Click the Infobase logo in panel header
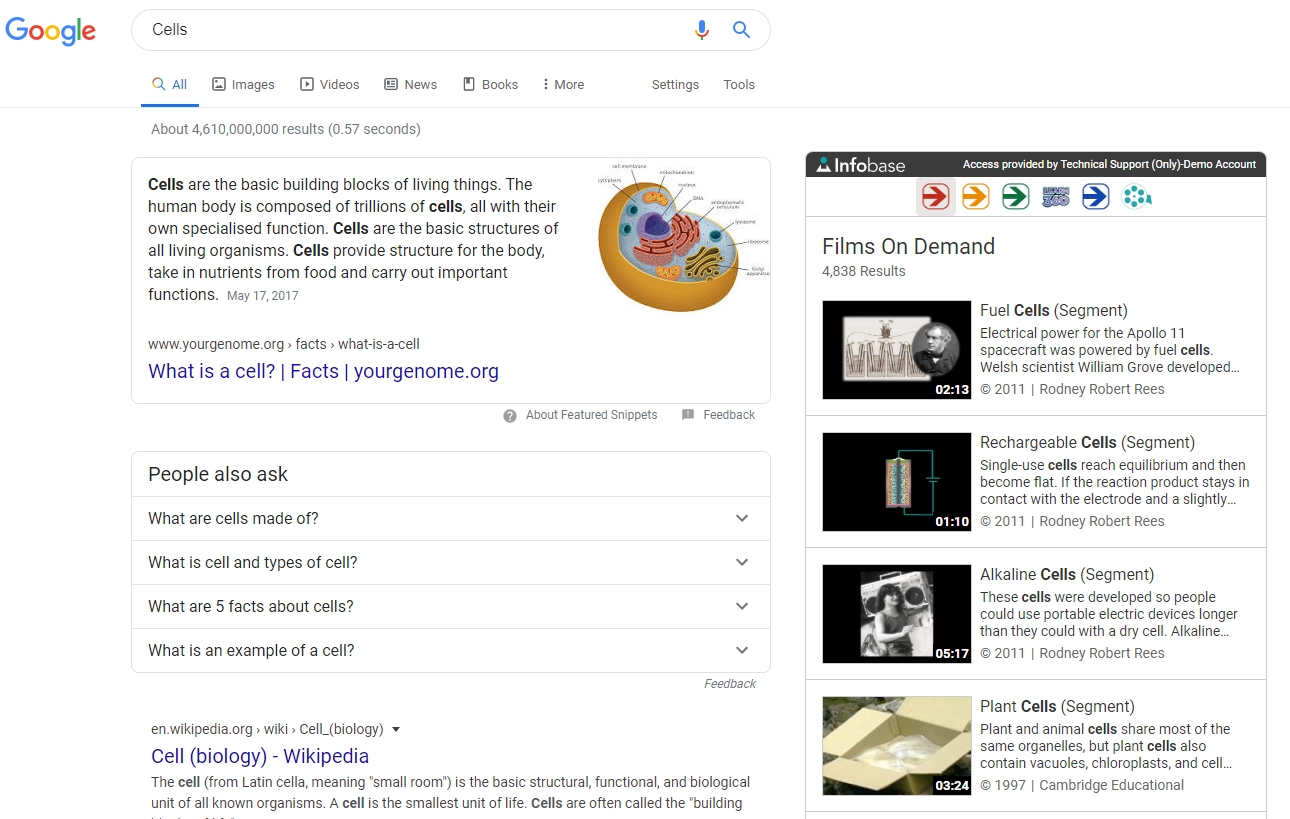The height and width of the screenshot is (819, 1290). point(861,165)
